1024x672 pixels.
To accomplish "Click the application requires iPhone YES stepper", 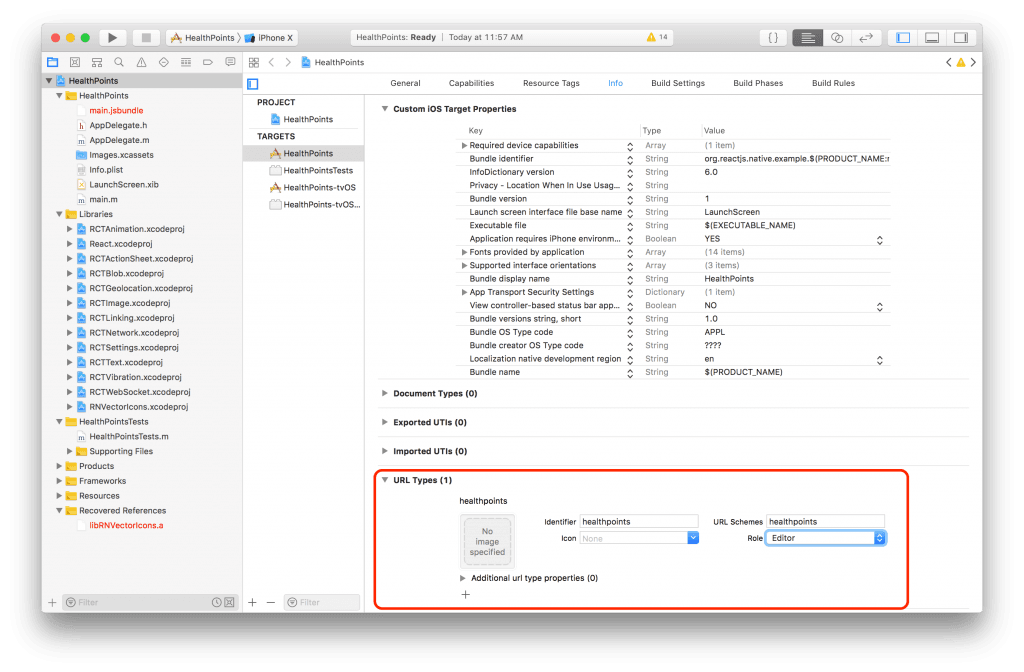I will [879, 240].
